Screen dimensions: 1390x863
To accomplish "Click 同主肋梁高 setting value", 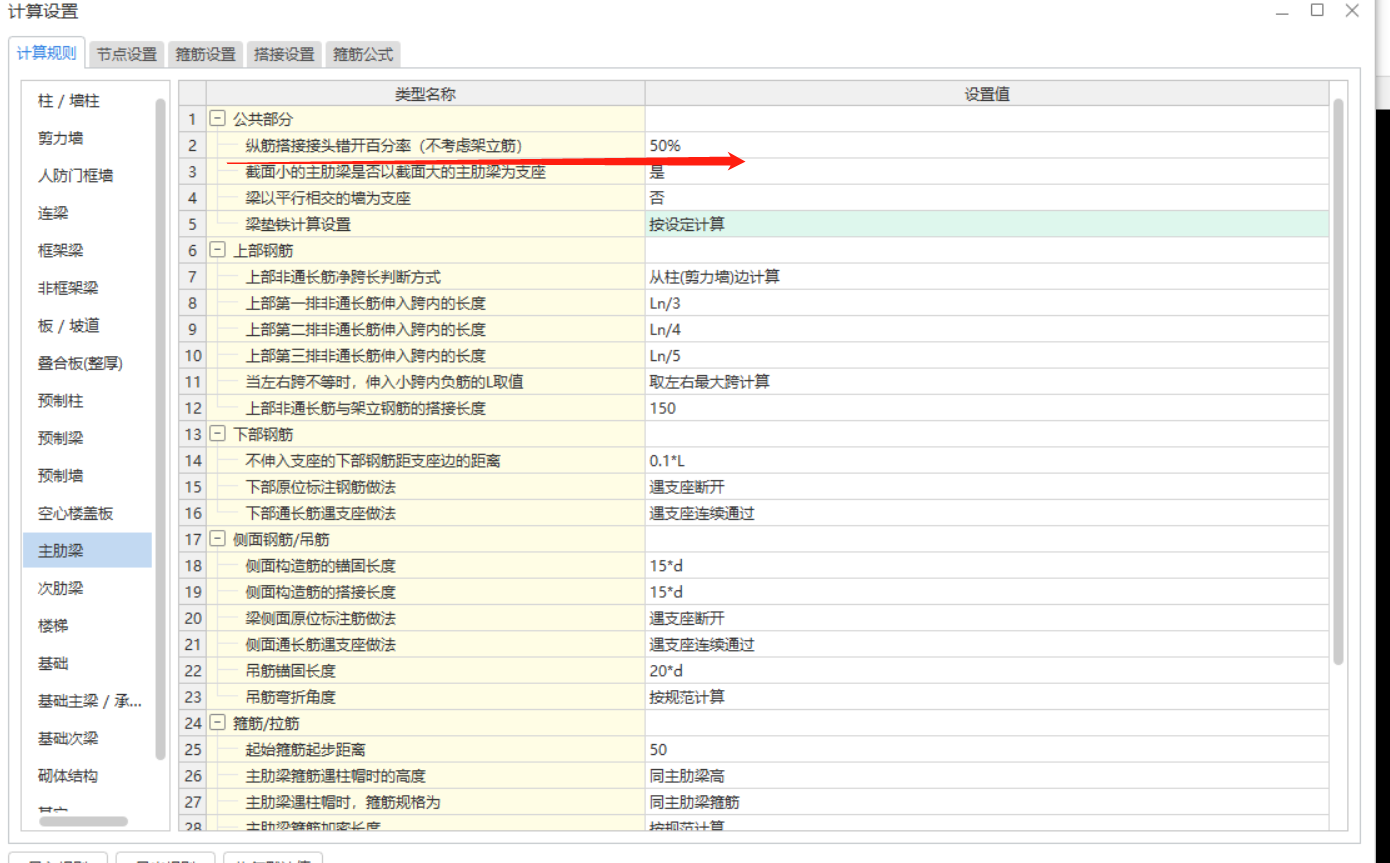I will [987, 775].
